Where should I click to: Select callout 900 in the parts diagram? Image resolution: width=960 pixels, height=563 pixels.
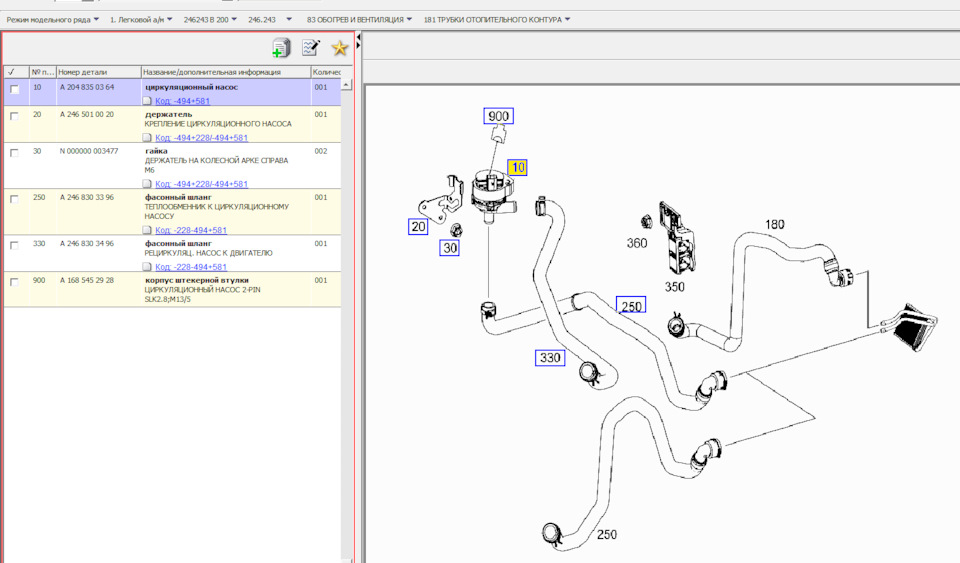(499, 117)
